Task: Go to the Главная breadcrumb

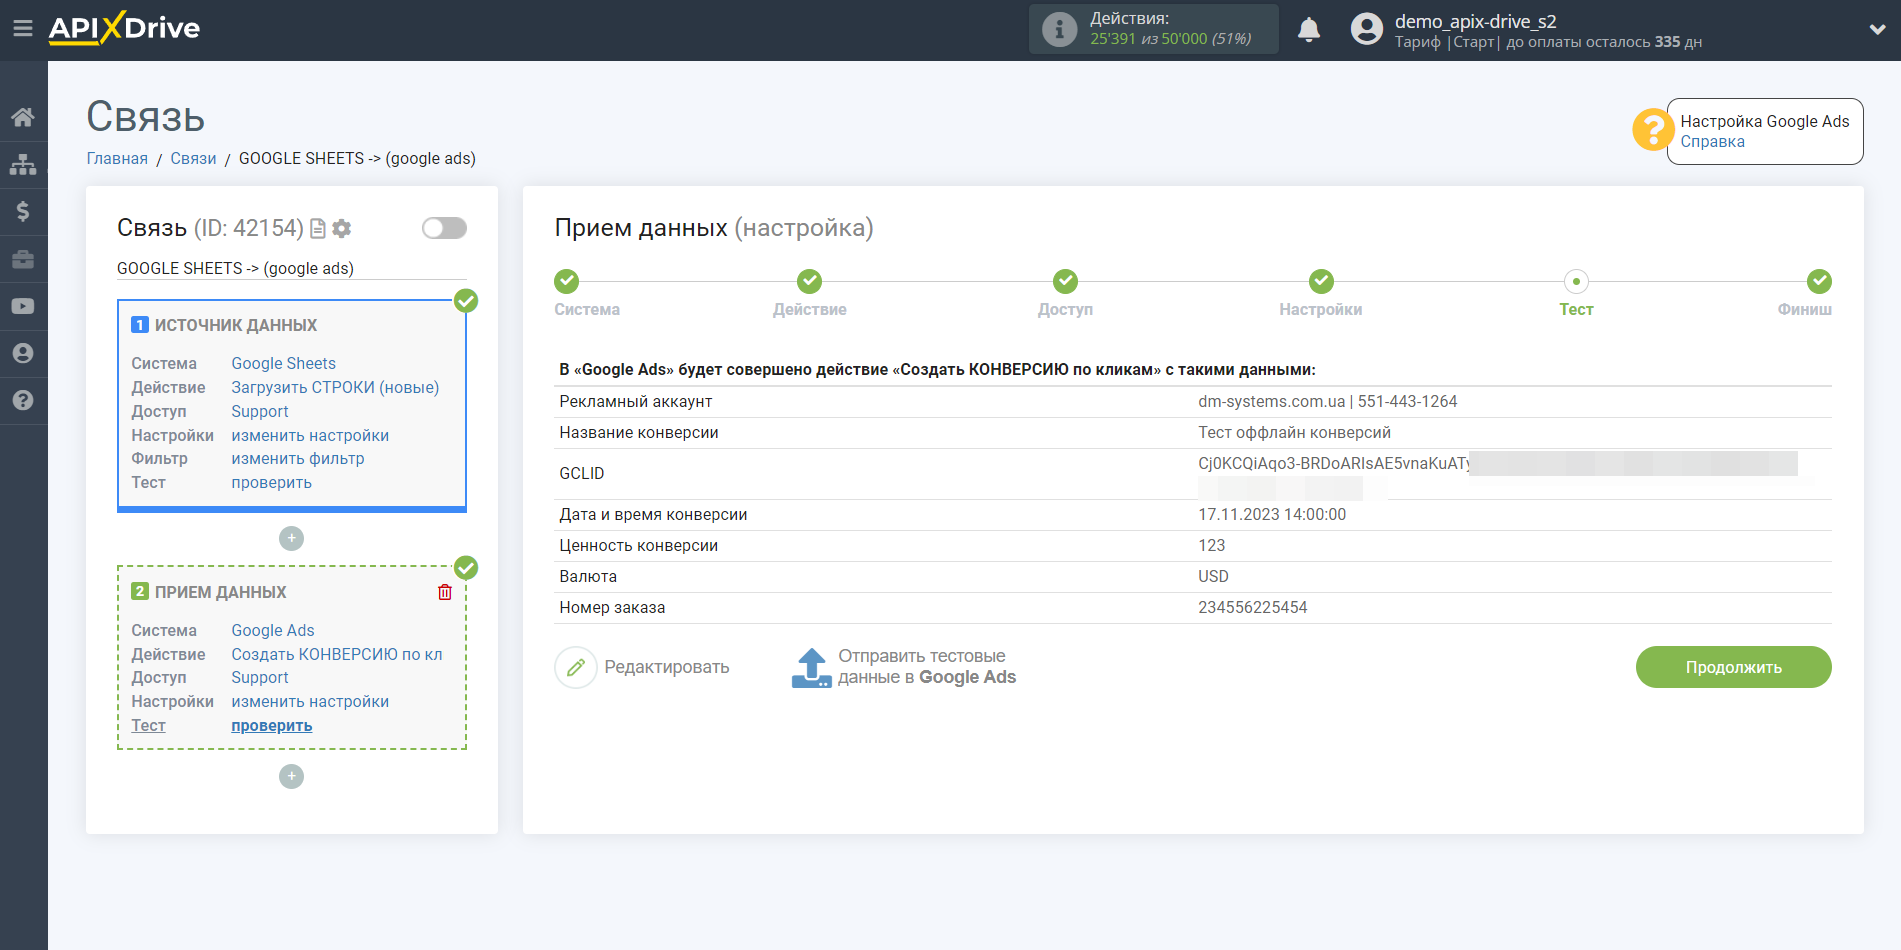Action: click(117, 158)
